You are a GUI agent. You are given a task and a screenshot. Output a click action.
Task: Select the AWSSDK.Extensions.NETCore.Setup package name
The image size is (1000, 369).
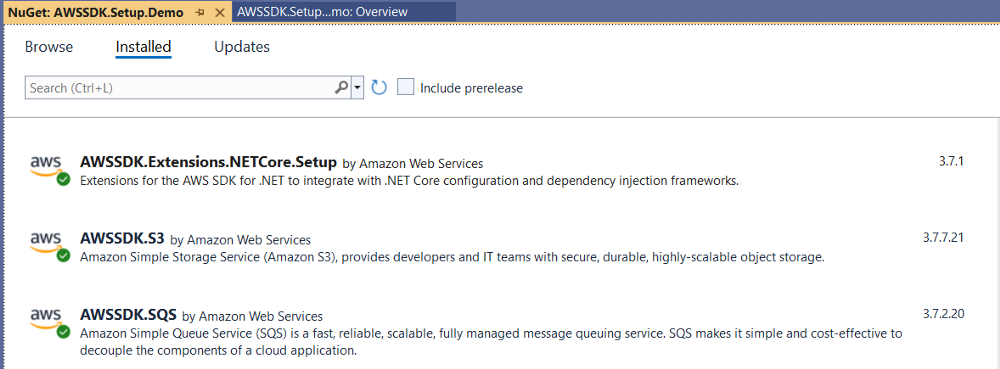[x=209, y=162]
